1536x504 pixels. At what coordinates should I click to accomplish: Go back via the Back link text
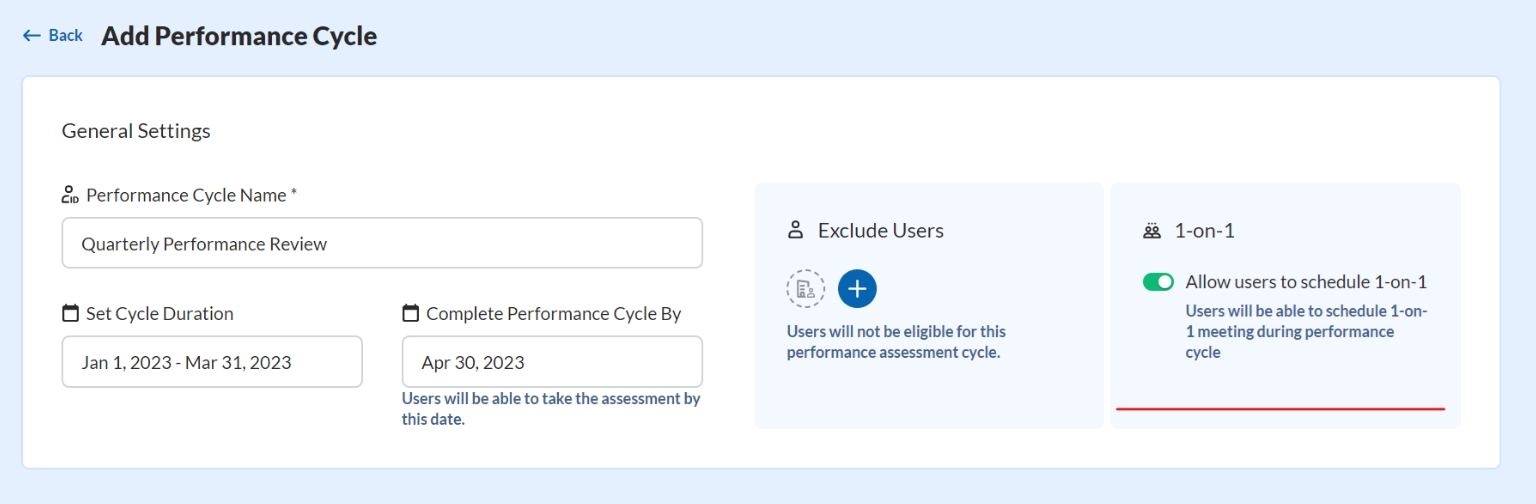click(66, 36)
